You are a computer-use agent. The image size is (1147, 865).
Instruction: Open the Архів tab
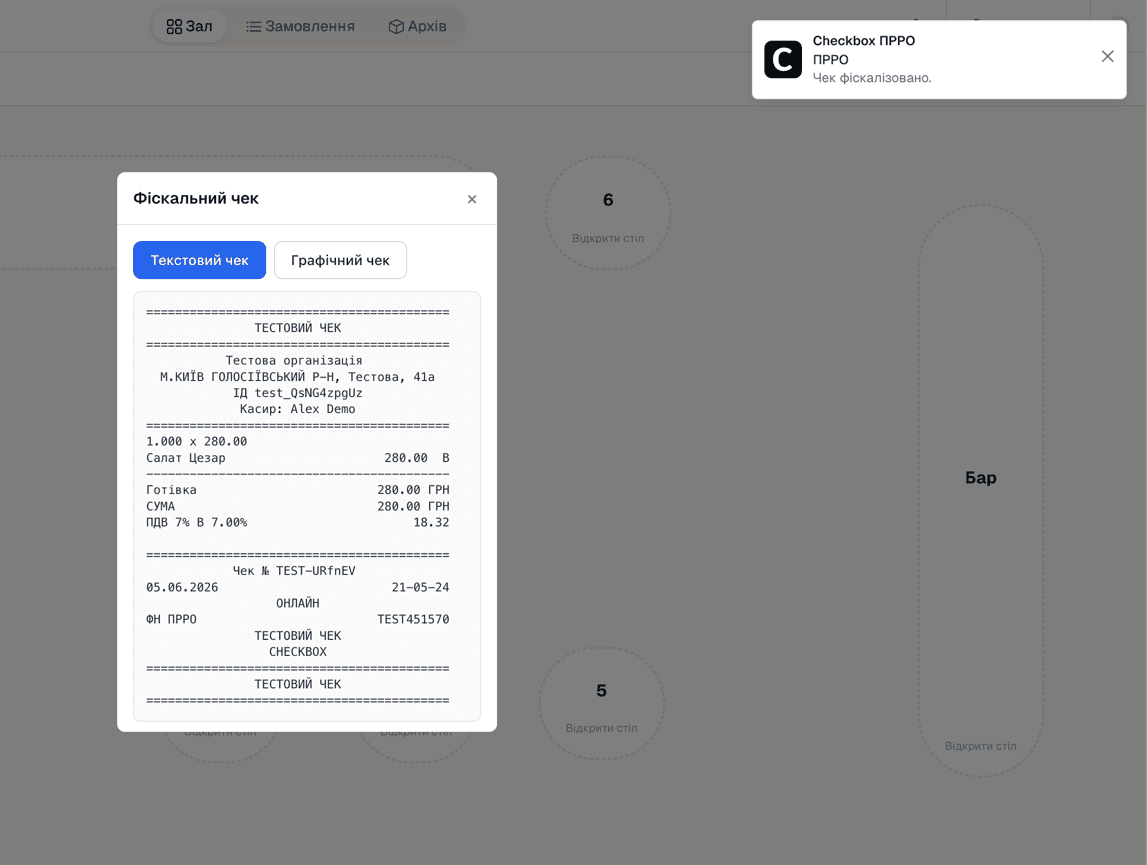418,26
